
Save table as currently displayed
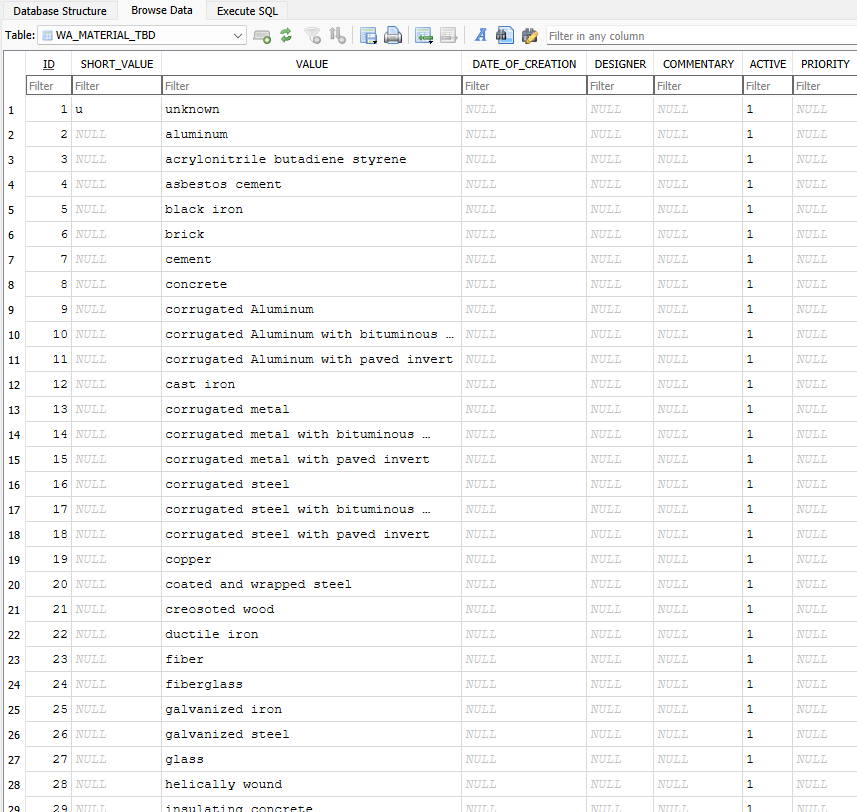click(x=368, y=36)
